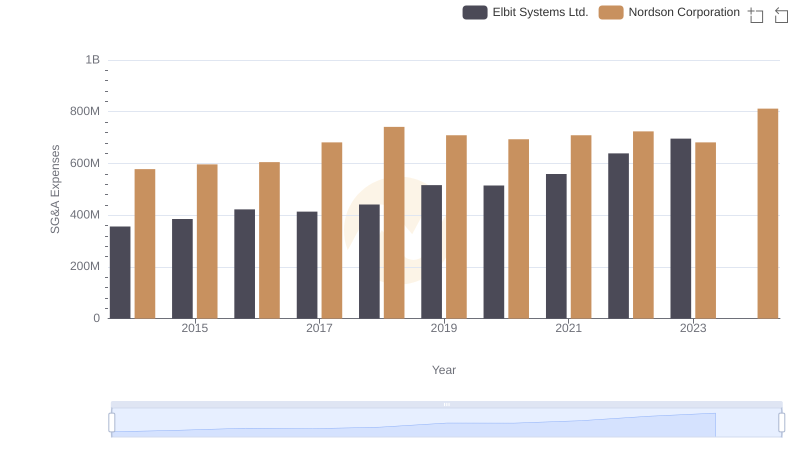Screen dimensions: 800x461
Task: Select the Nordson bar for 2023
Action: click(x=706, y=230)
